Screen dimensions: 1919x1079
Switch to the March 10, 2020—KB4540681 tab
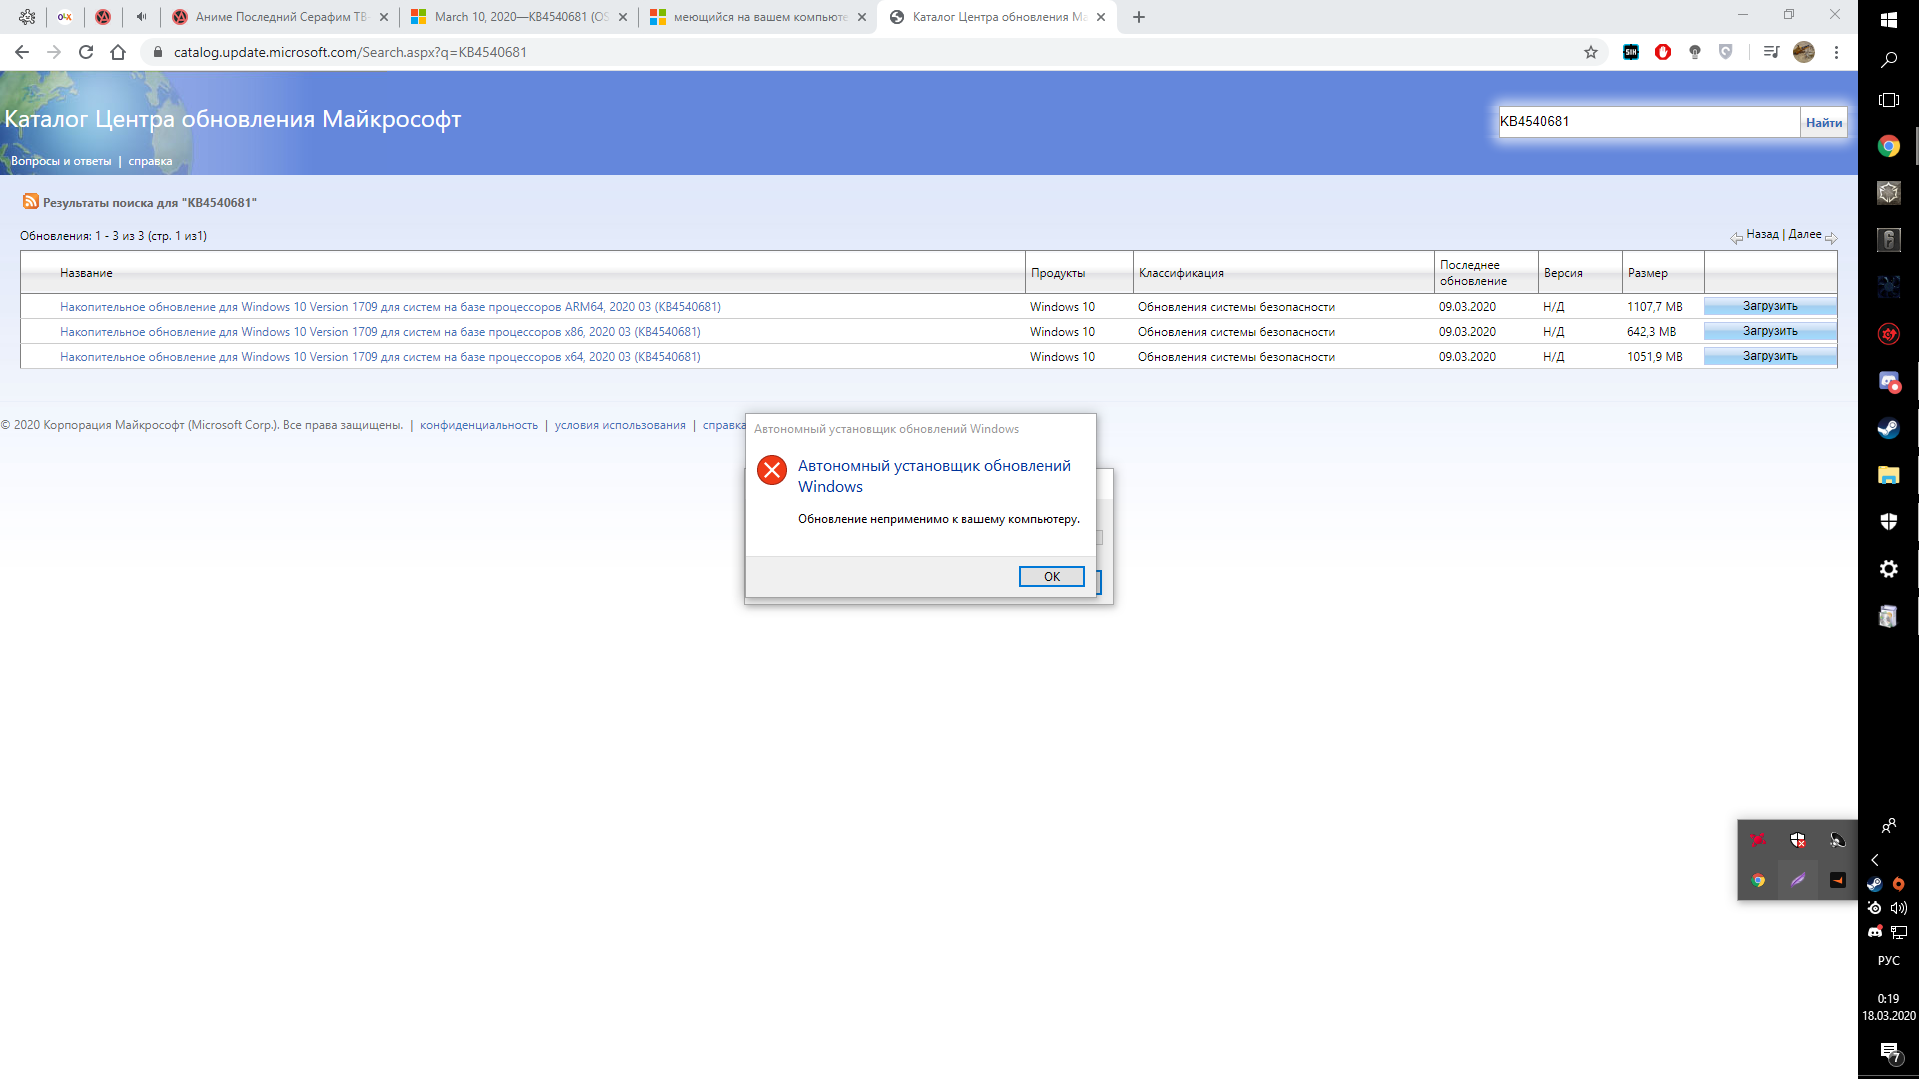click(x=519, y=17)
